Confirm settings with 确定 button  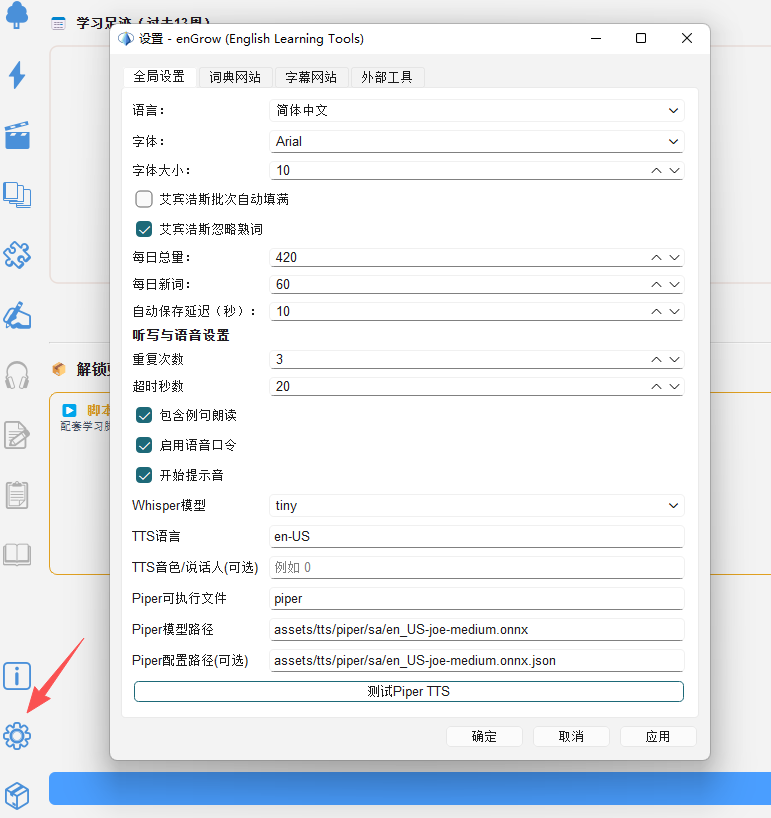[x=484, y=737]
